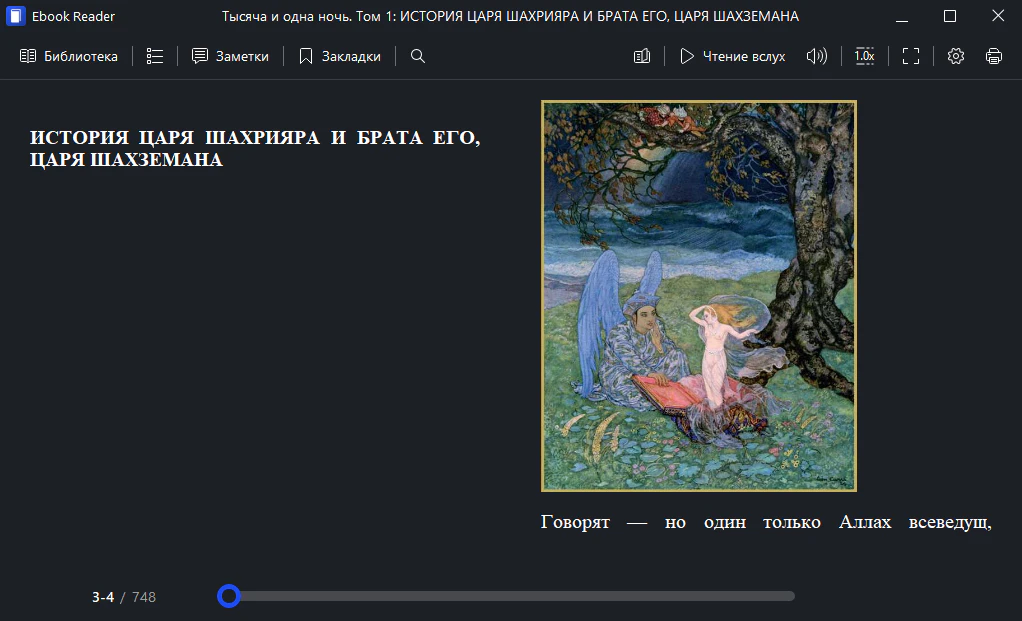Open the table of contents list
Image resolution: width=1022 pixels, height=621 pixels.
(x=154, y=57)
